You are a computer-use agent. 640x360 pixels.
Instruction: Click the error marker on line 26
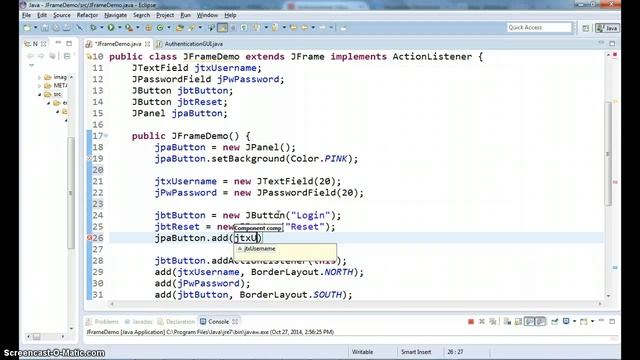pyautogui.click(x=89, y=238)
